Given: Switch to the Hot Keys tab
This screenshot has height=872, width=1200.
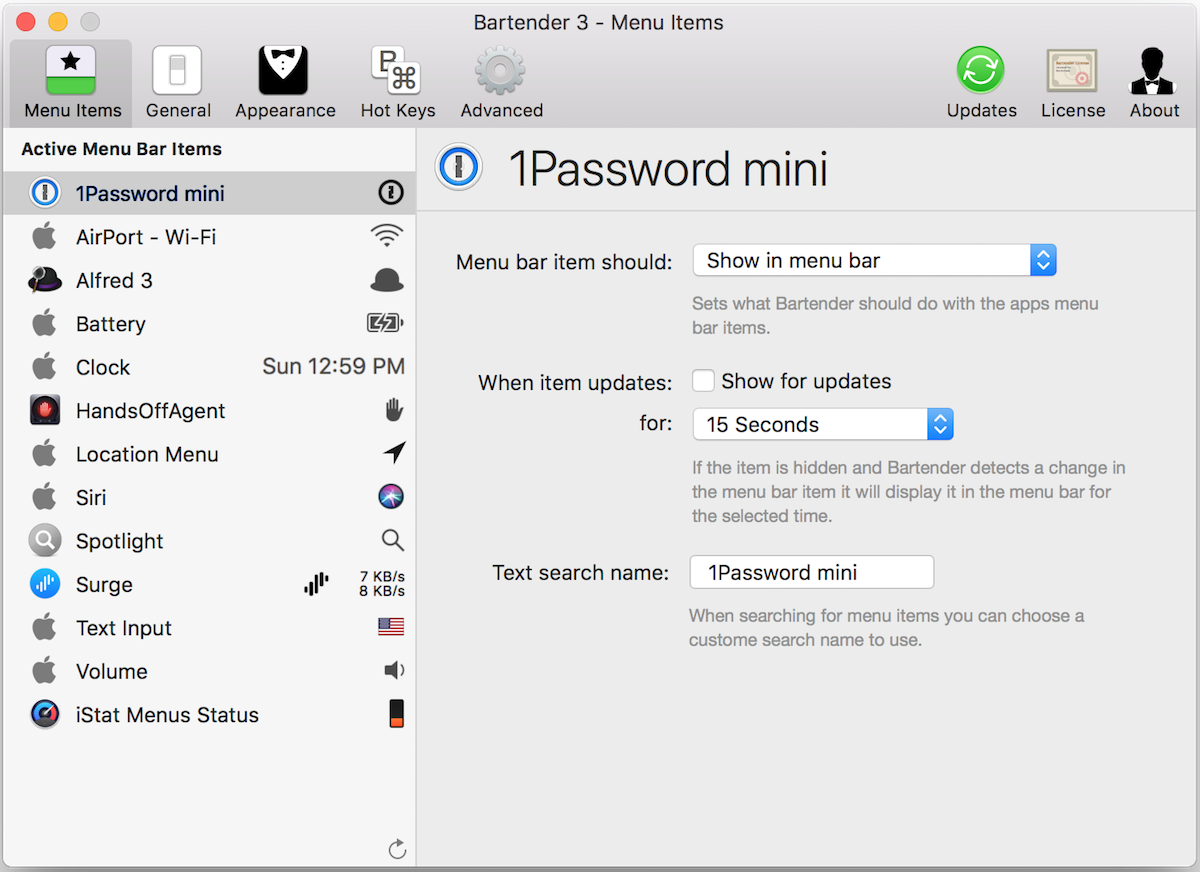Looking at the screenshot, I should tap(398, 84).
